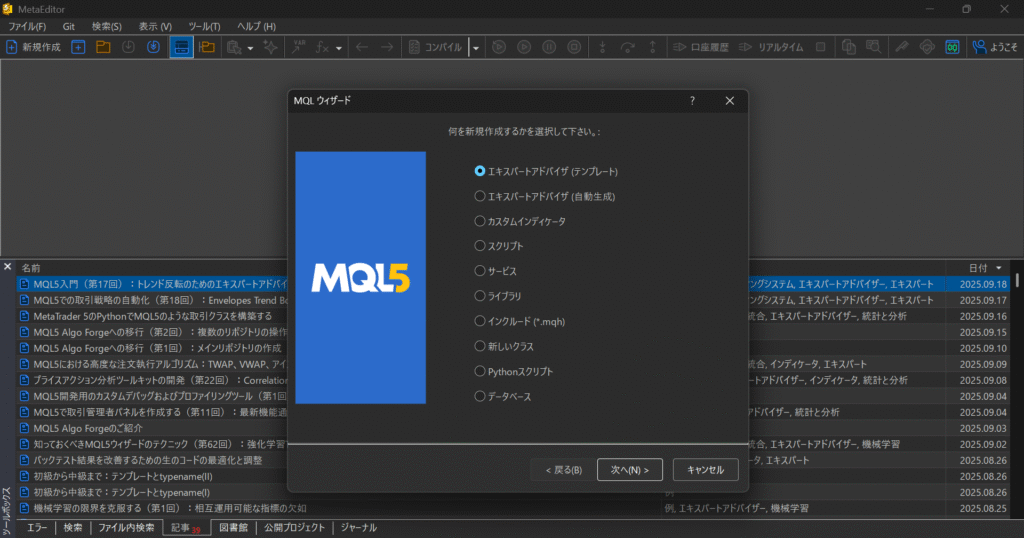The height and width of the screenshot is (538, 1024).
Task: Select カスタムインディケータ radio option
Action: pos(480,221)
